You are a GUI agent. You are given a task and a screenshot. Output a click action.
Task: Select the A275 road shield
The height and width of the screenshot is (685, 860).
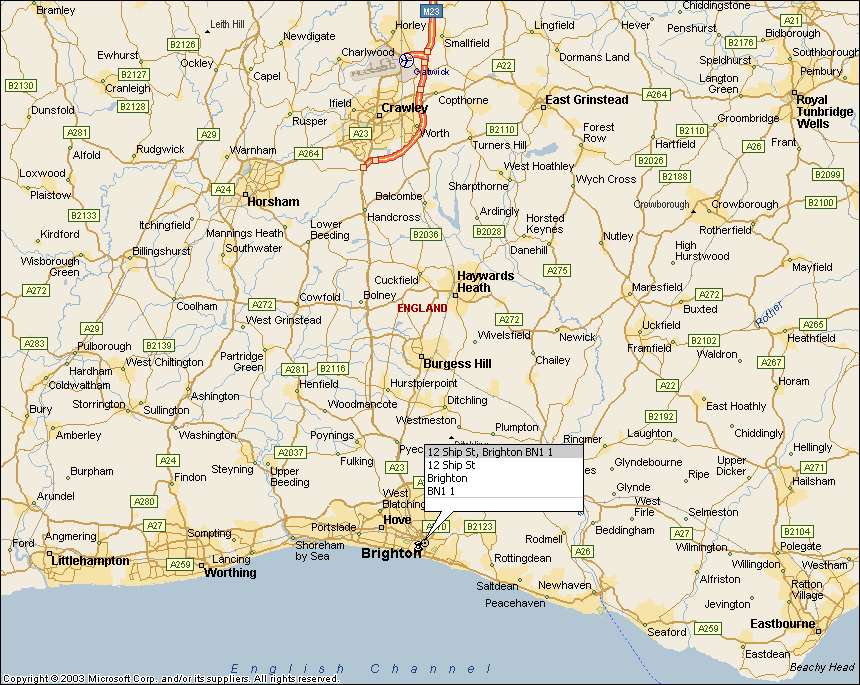point(556,271)
